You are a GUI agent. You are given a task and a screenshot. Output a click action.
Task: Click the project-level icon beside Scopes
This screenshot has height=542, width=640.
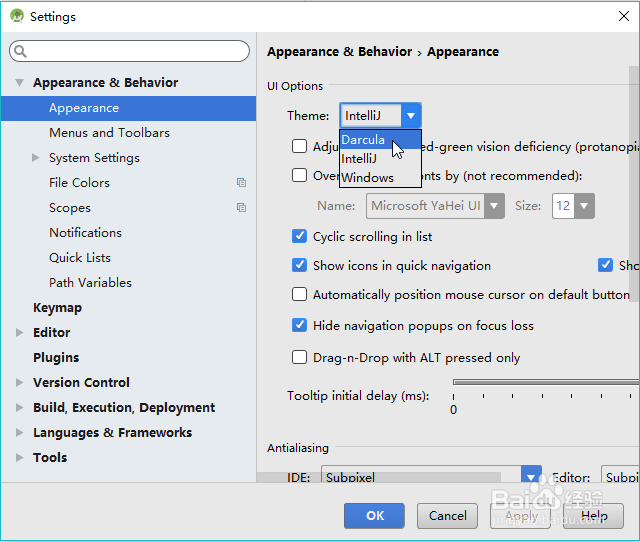[241, 208]
